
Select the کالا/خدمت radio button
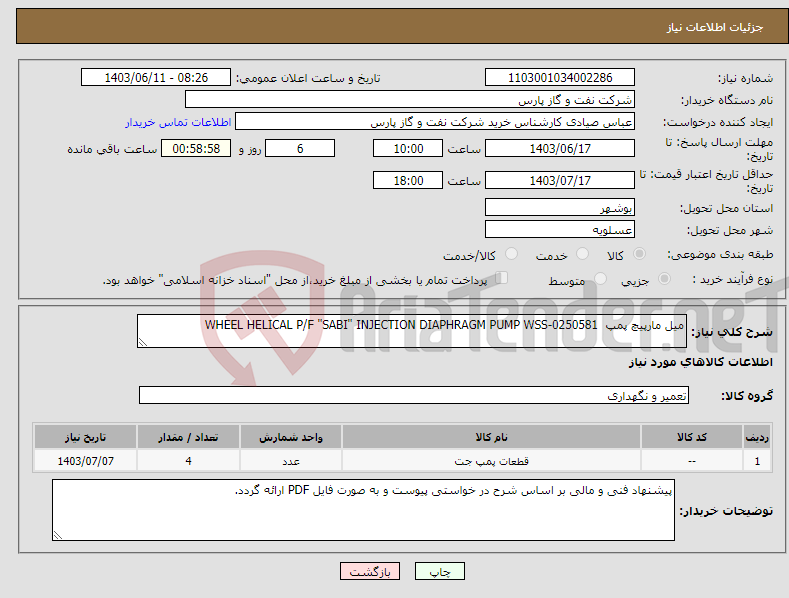point(511,254)
